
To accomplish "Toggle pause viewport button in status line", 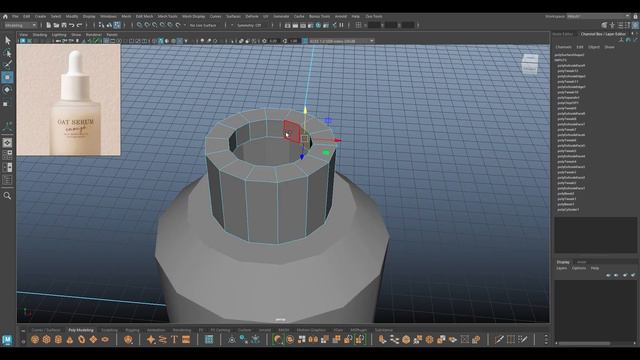I will tap(341, 25).
